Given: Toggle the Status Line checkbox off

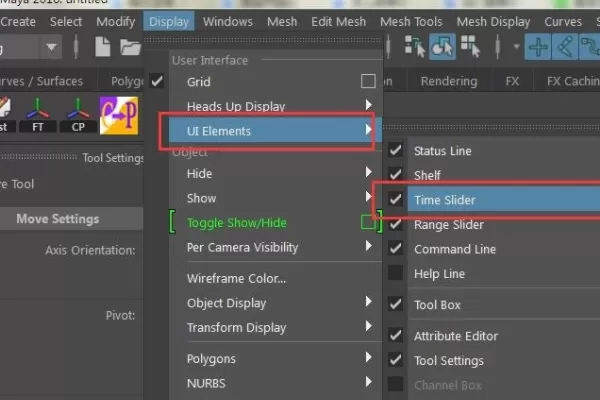Looking at the screenshot, I should (396, 151).
